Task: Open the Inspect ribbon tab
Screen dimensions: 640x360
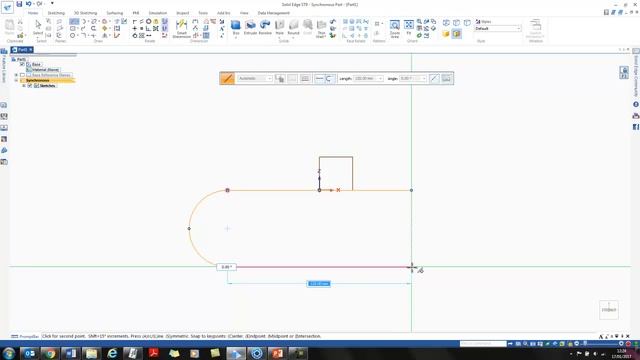Action: point(182,13)
